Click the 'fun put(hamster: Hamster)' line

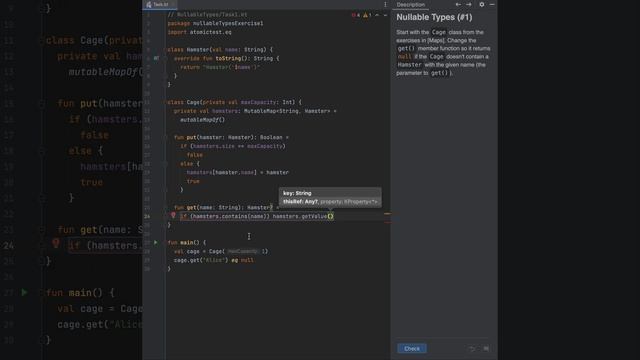click(x=231, y=138)
